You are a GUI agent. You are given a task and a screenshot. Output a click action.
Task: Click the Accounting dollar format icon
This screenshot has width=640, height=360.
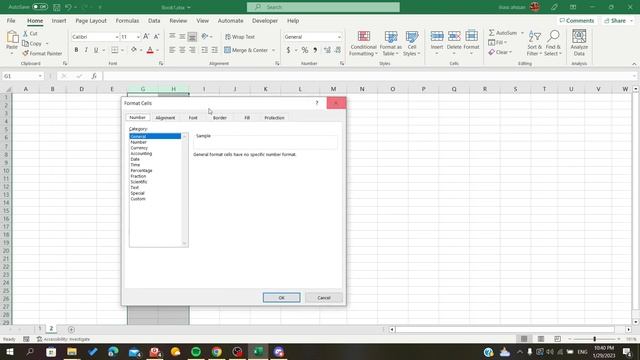pyautogui.click(x=288, y=50)
